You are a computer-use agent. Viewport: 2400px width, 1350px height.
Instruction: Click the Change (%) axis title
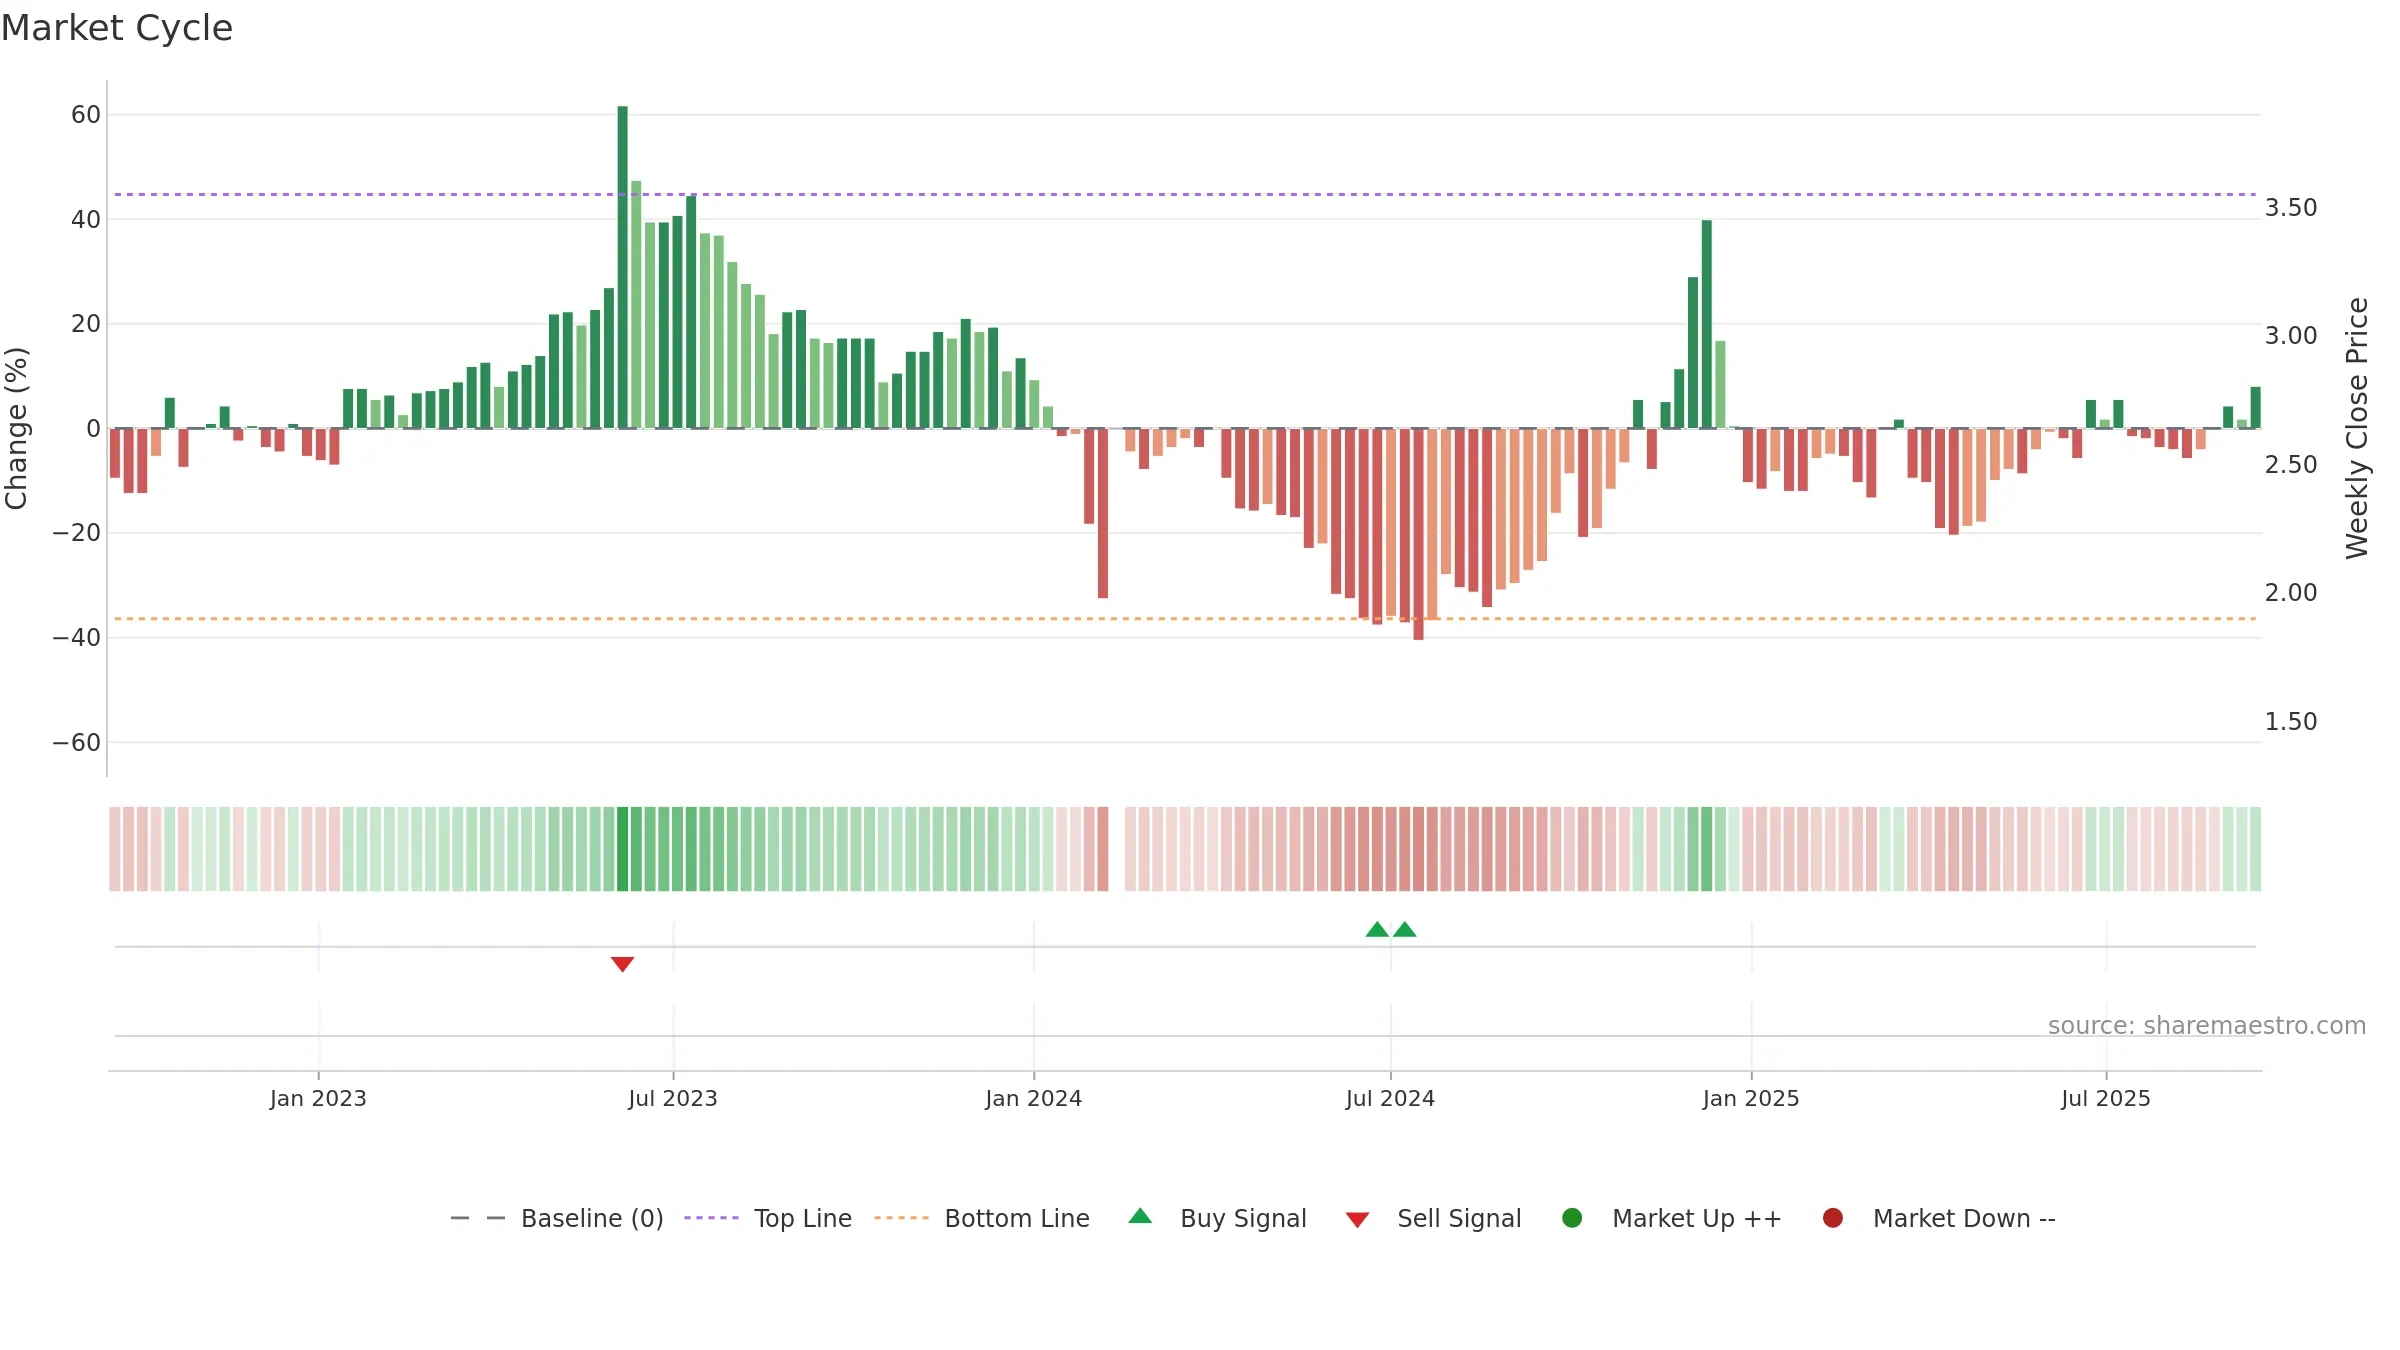(x=16, y=428)
